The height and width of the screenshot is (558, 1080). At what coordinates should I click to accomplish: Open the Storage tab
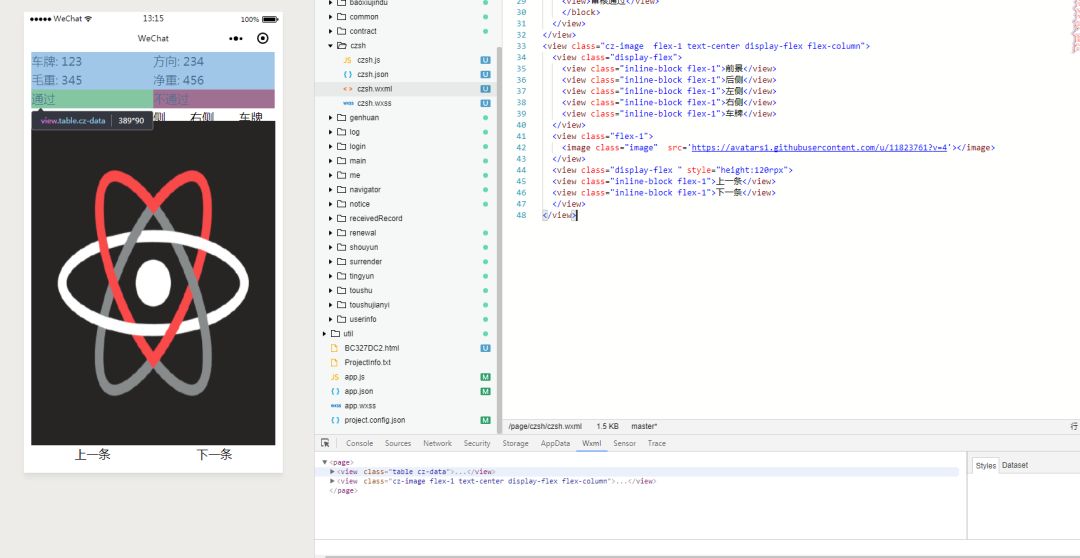515,444
